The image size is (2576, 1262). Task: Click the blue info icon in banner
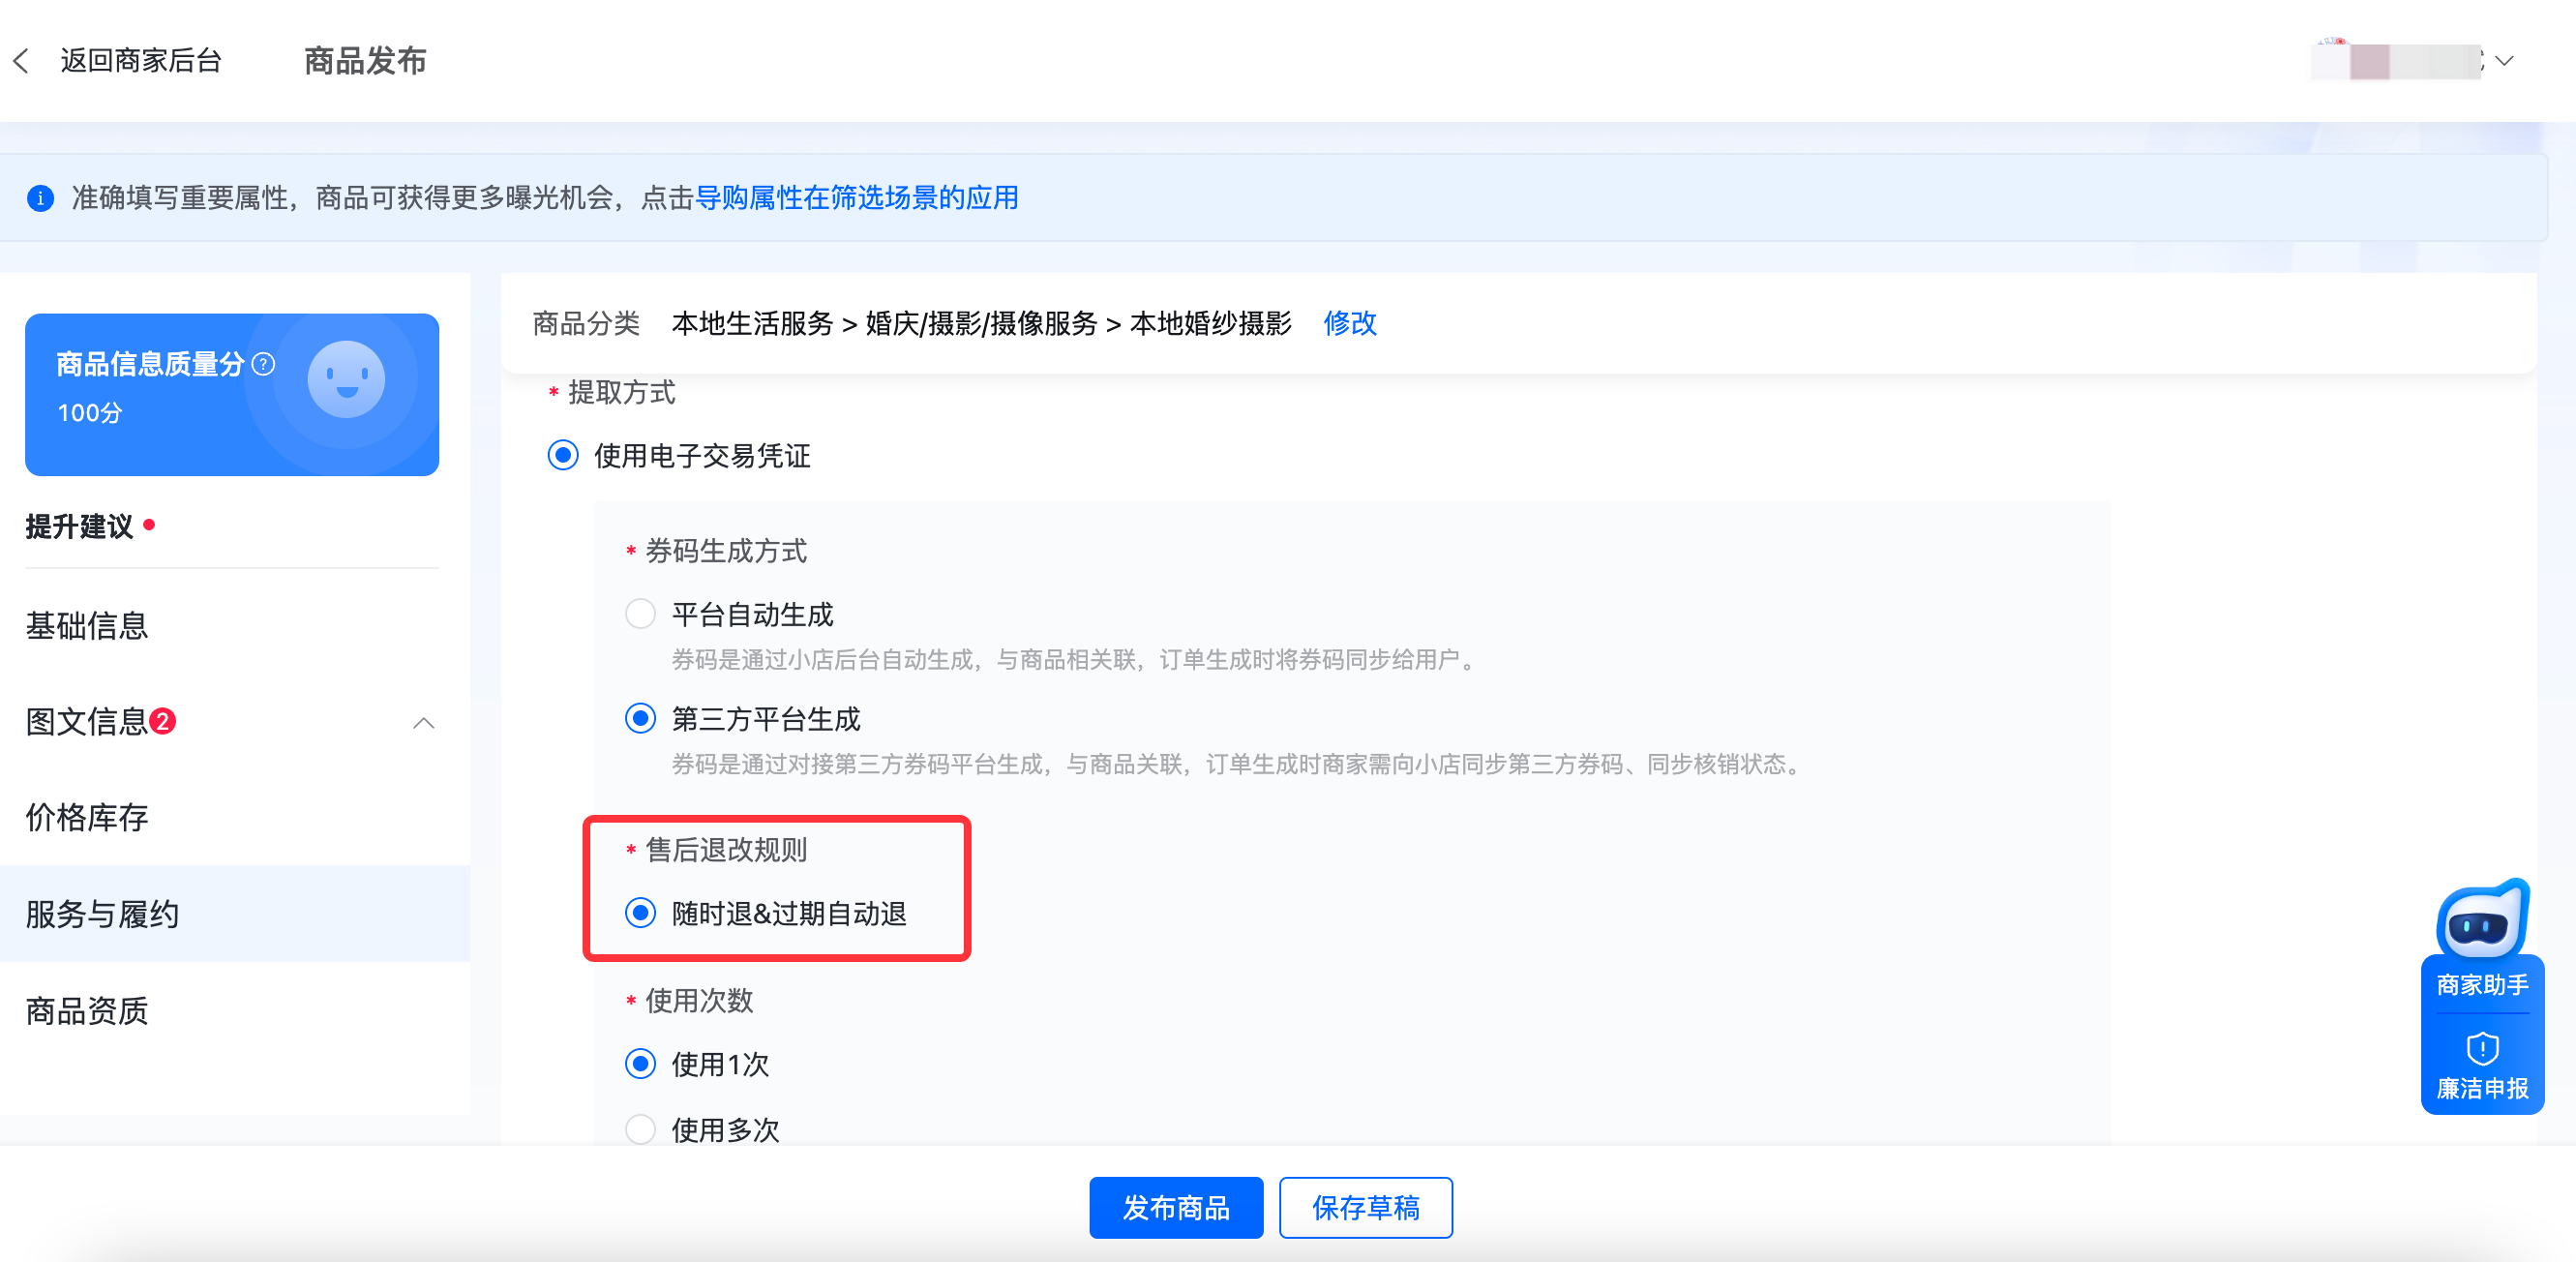(40, 198)
